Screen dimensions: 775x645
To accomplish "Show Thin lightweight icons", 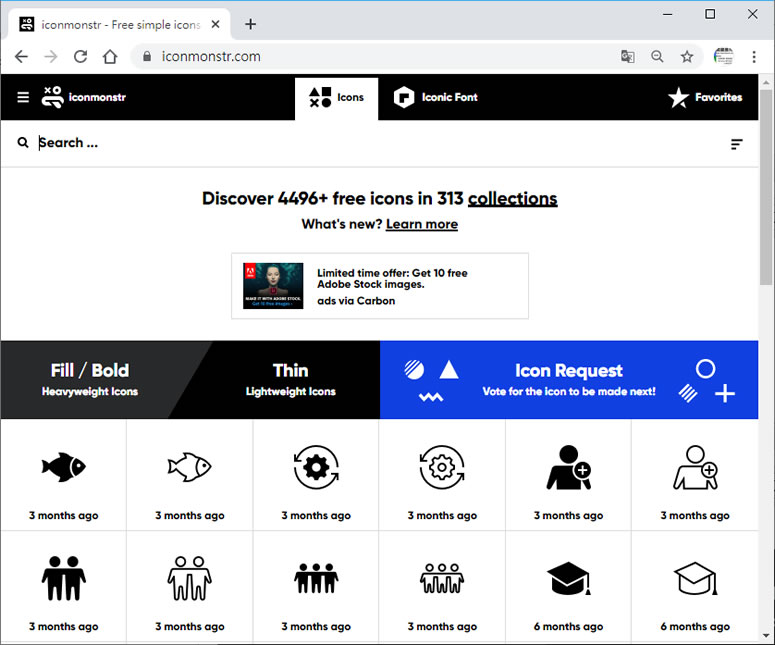I will tap(290, 379).
